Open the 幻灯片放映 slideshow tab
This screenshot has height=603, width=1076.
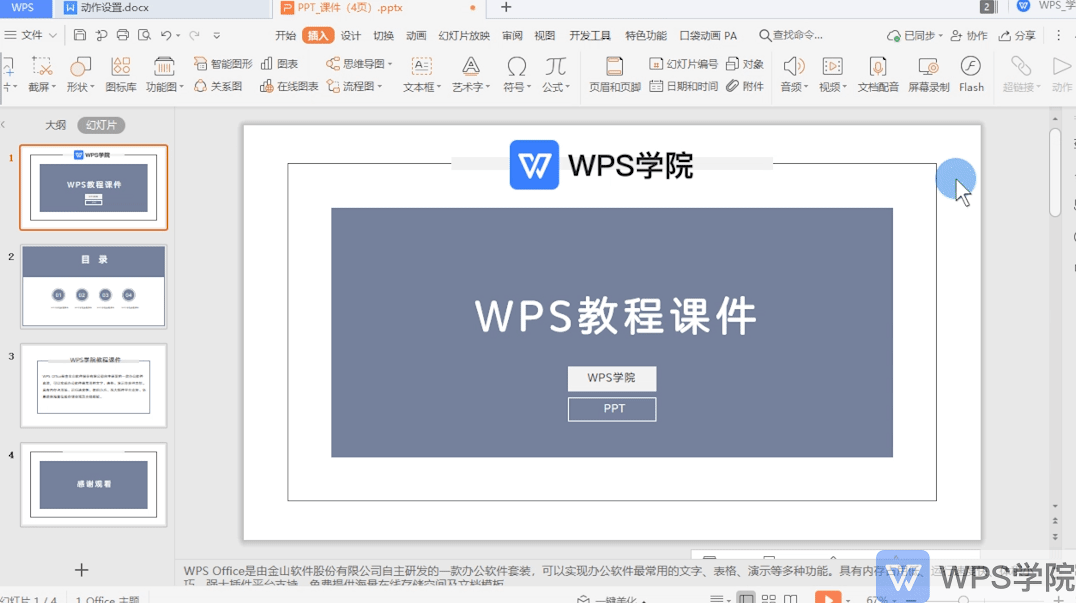464,36
